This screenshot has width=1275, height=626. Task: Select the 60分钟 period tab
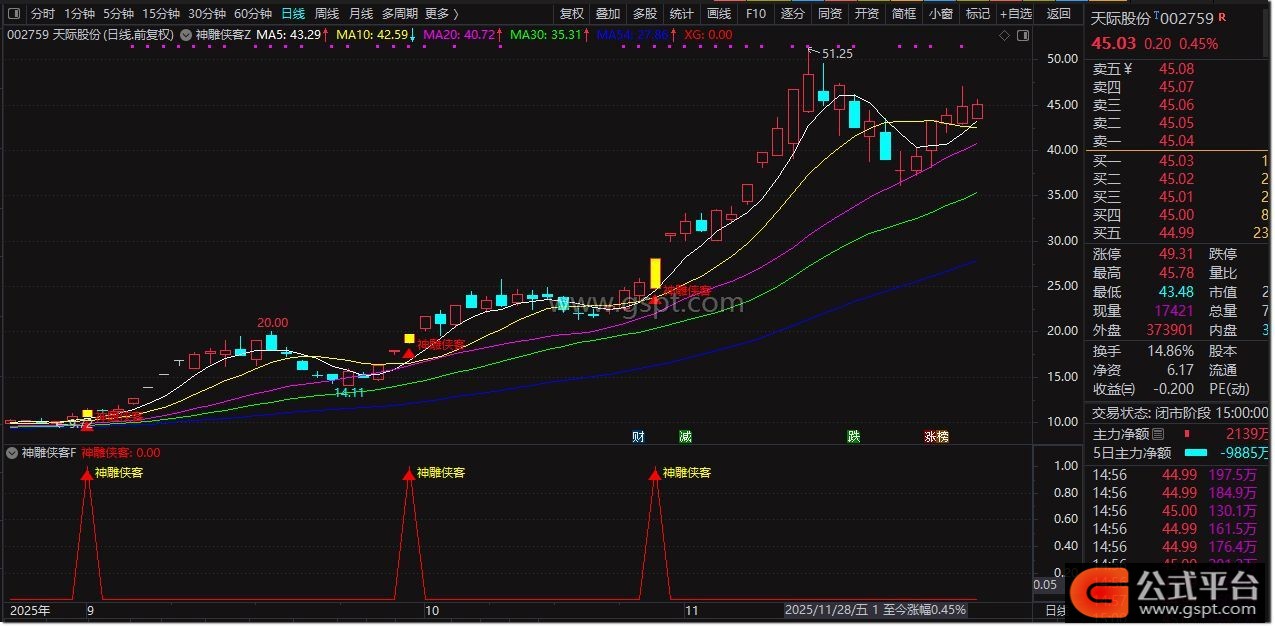252,14
